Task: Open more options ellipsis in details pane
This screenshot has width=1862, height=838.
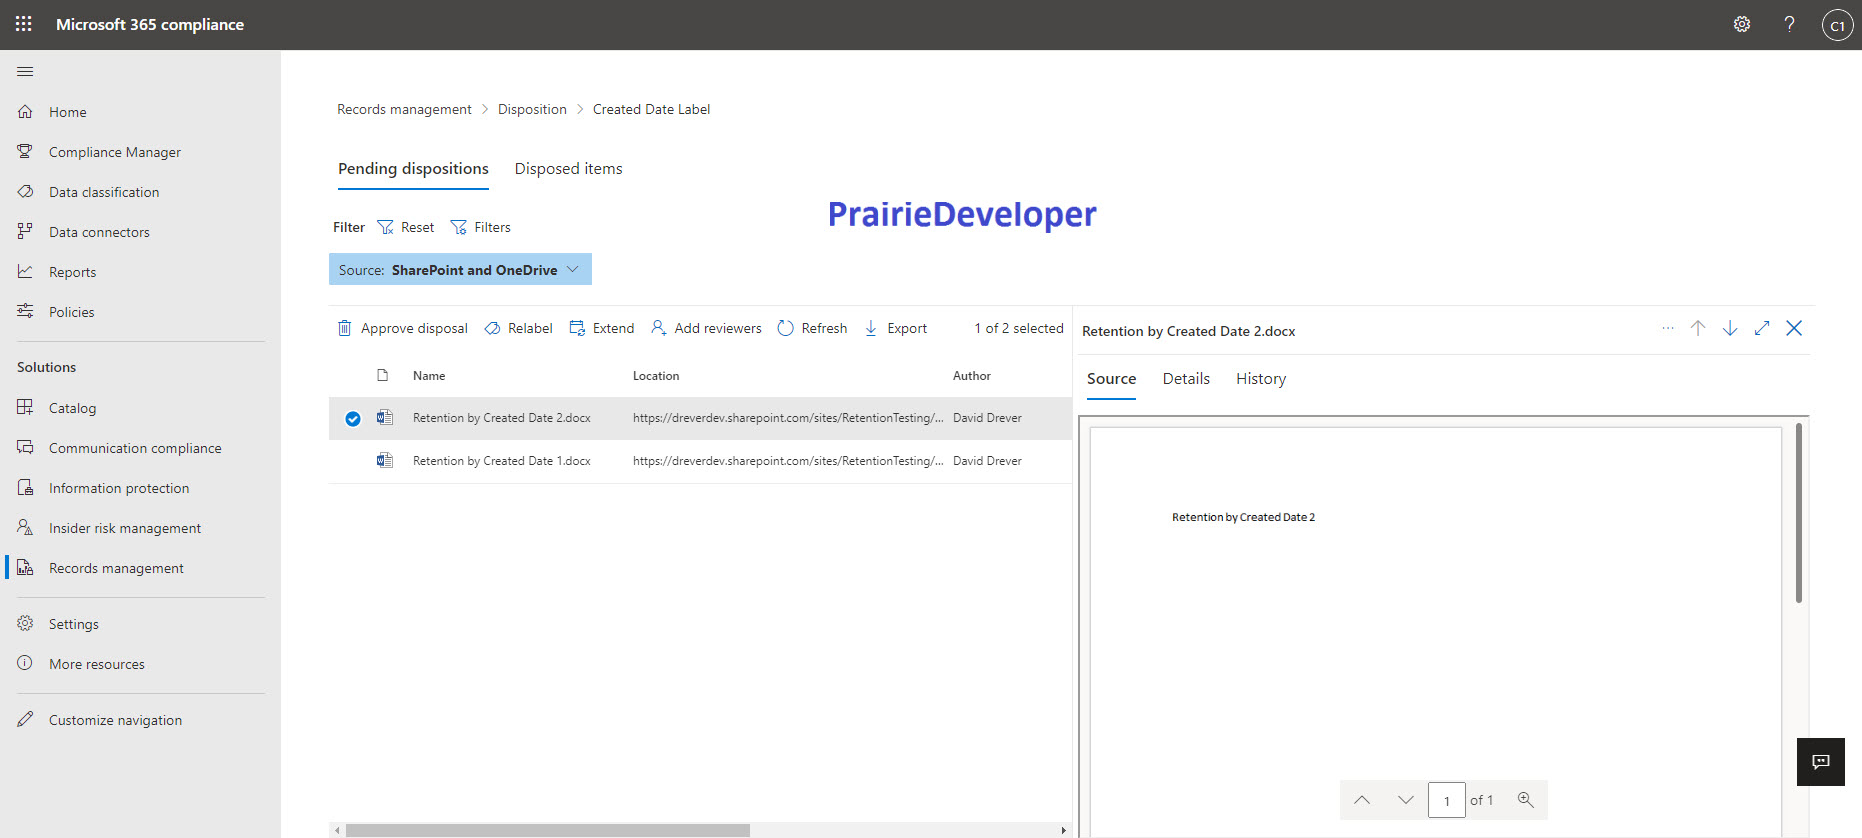Action: (x=1667, y=328)
